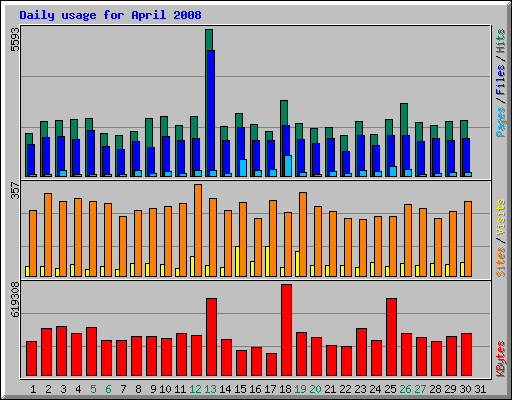Click day 28 on the x-axis

pyautogui.click(x=435, y=389)
